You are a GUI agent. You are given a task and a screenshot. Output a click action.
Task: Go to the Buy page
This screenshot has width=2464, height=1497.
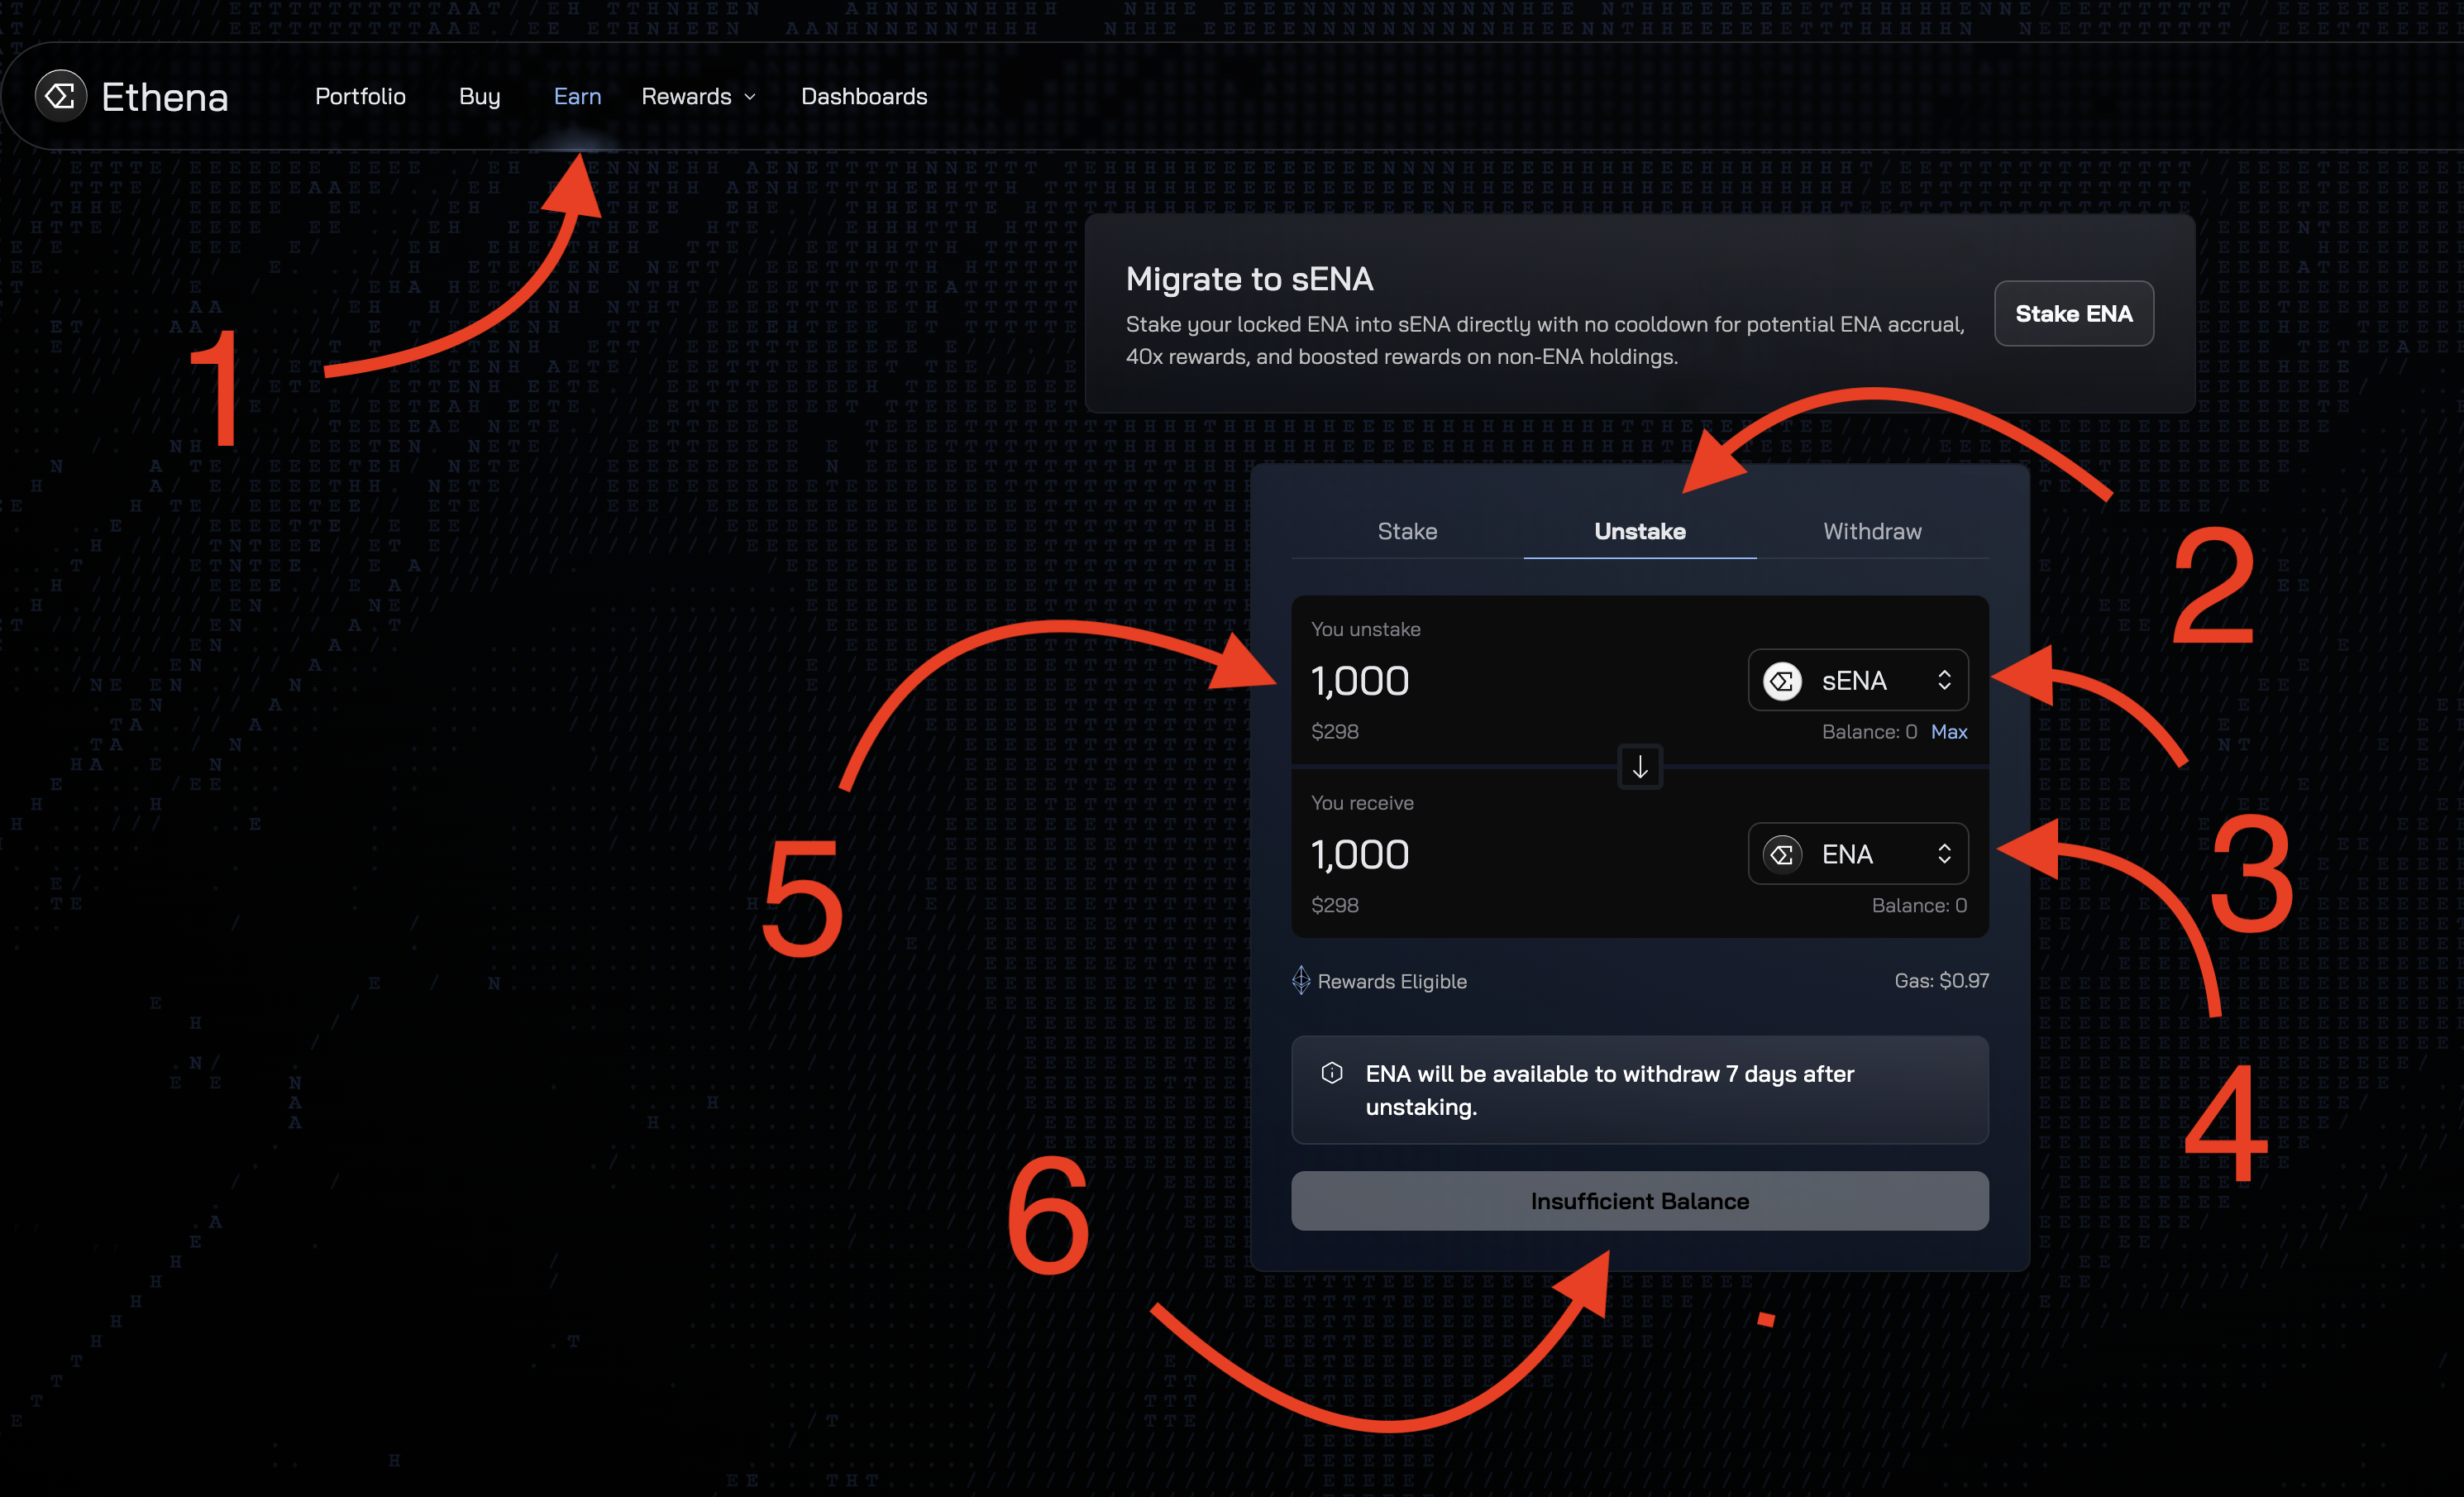click(480, 96)
